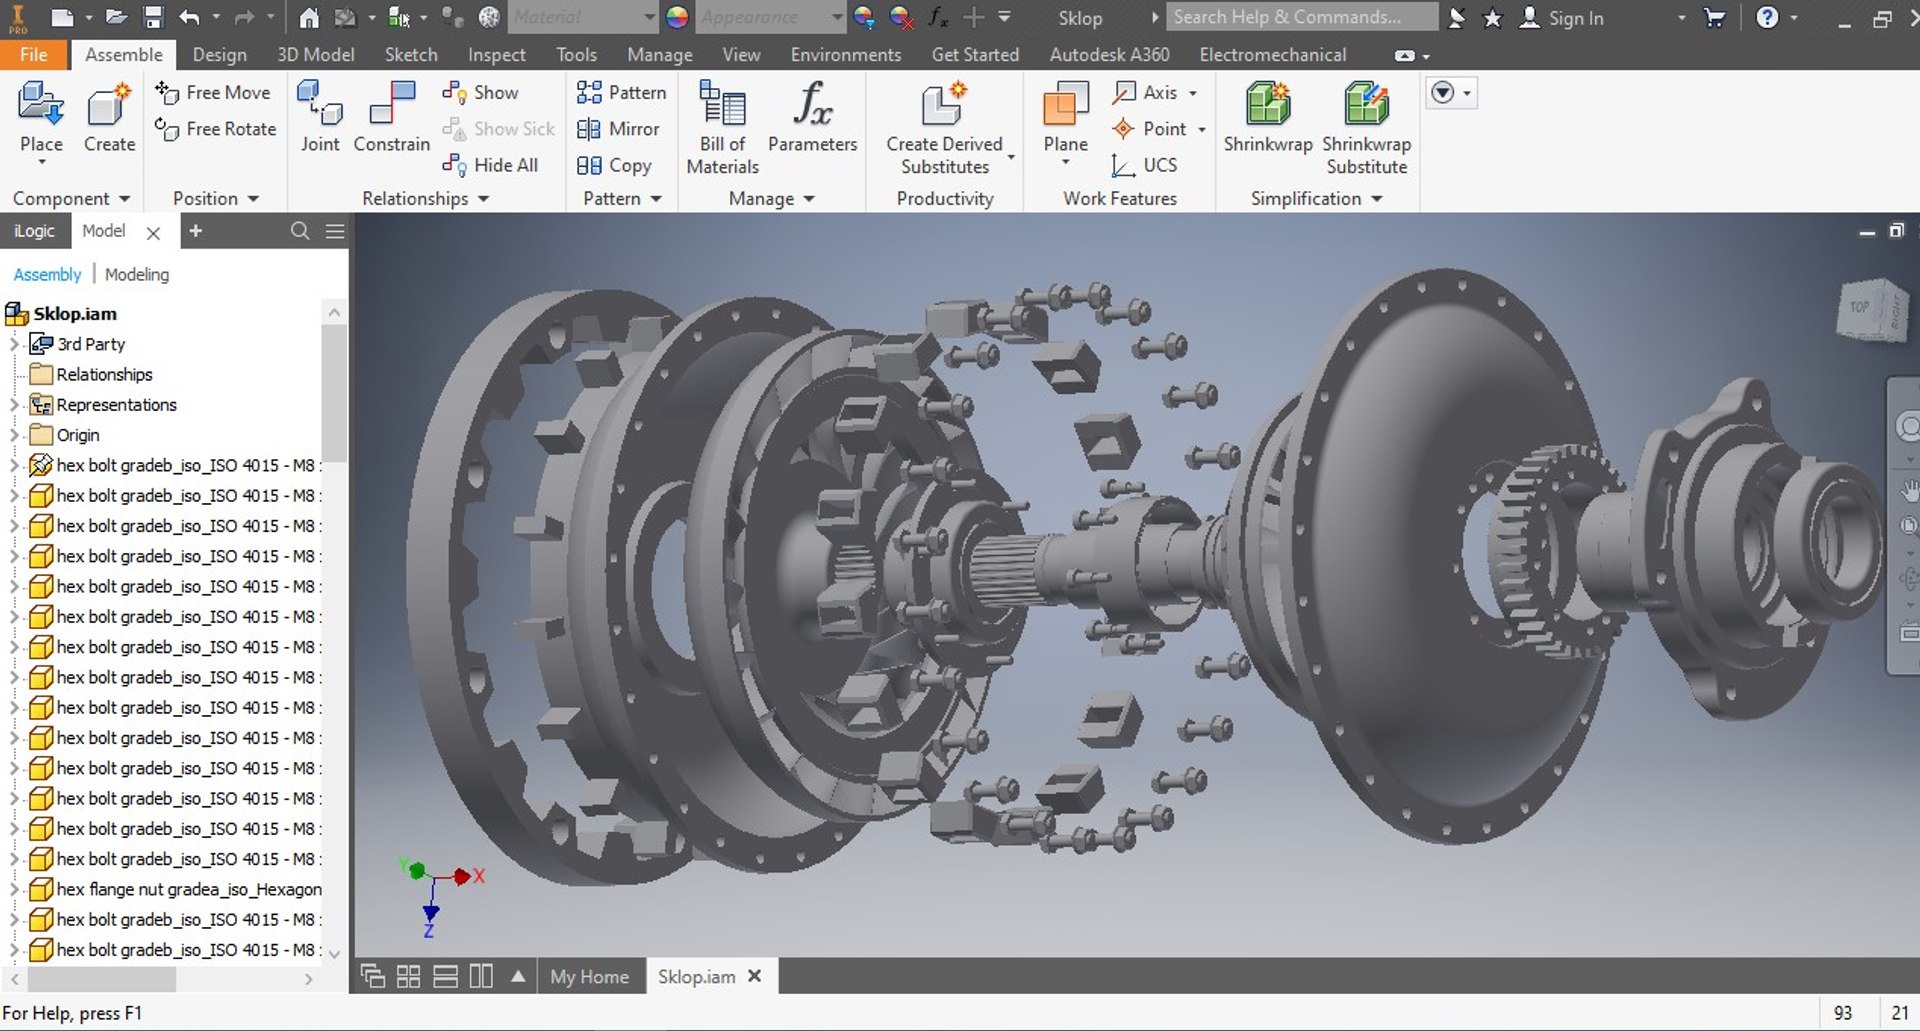
Task: Click the Copy component tool
Action: coord(614,165)
